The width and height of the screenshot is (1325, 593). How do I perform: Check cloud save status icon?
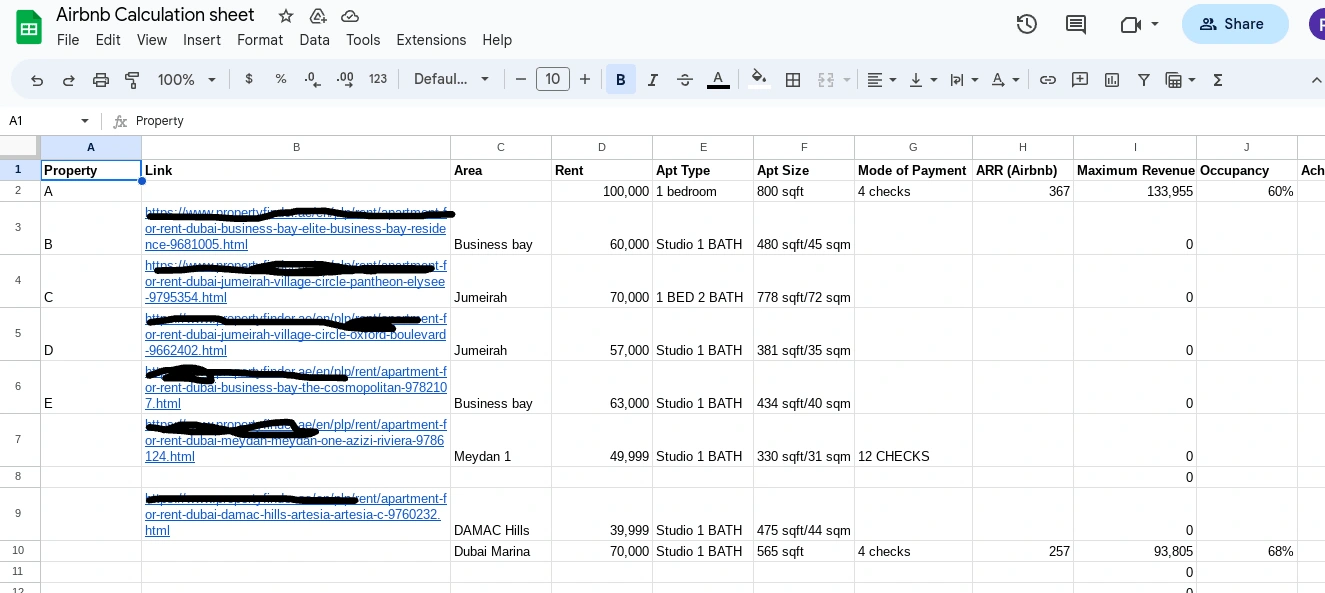click(x=350, y=16)
